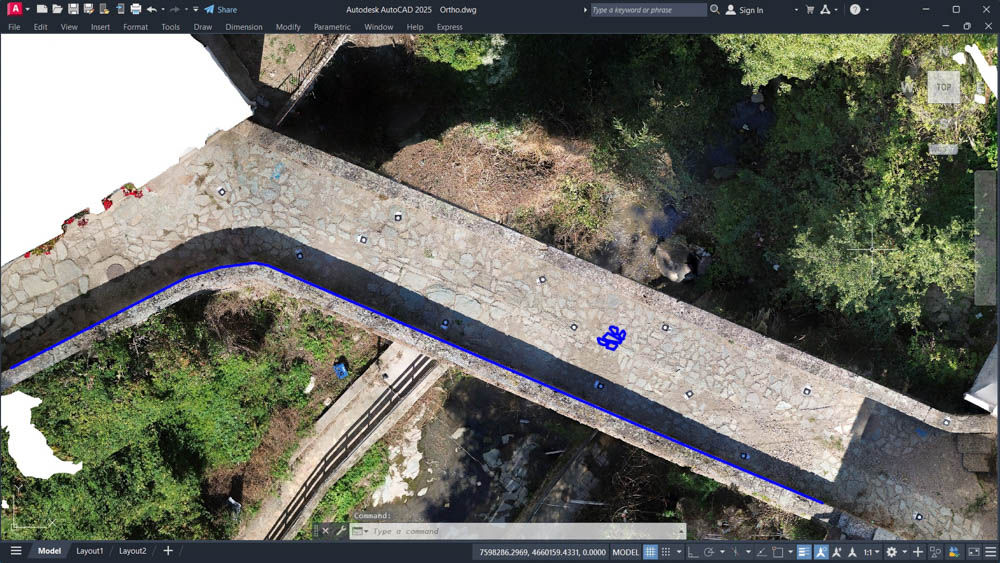Toggle Object snap tracking
The width and height of the screenshot is (1000, 563).
click(x=761, y=552)
